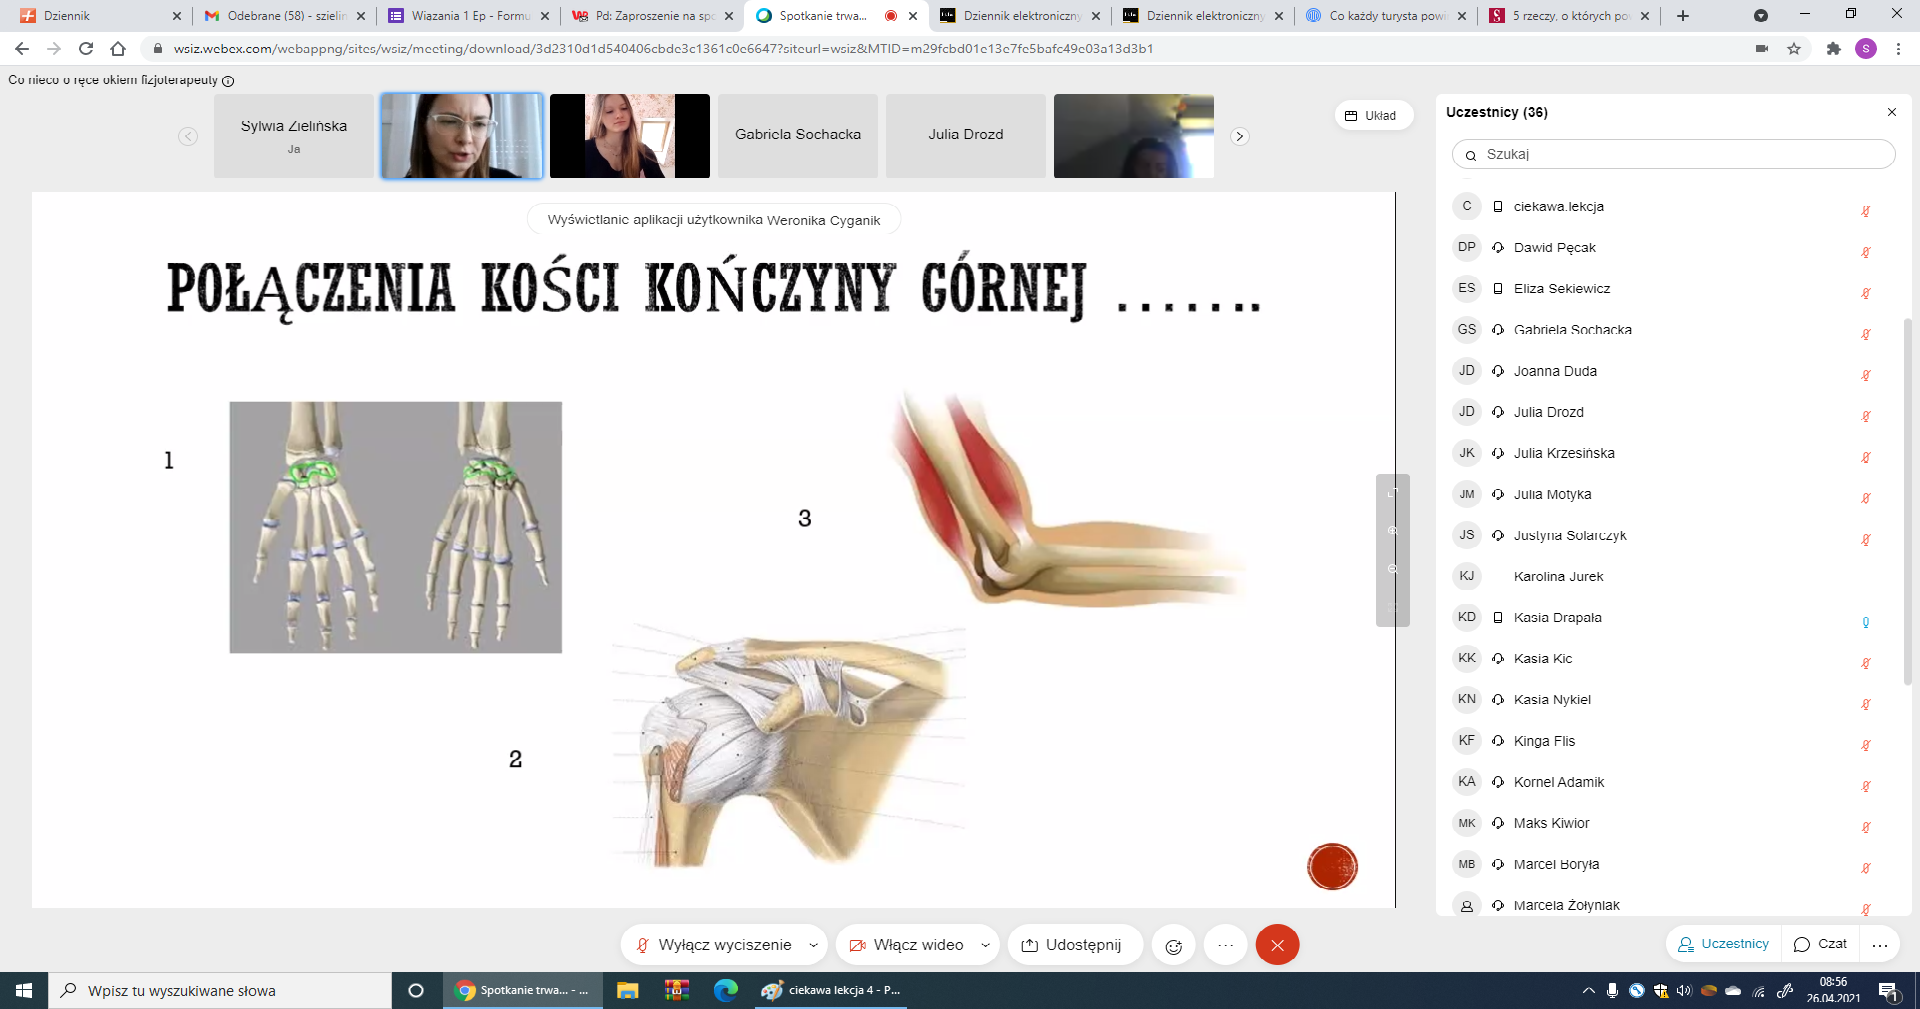
Task: Switch to Pd: Zaproszenie tab
Action: coord(652,15)
